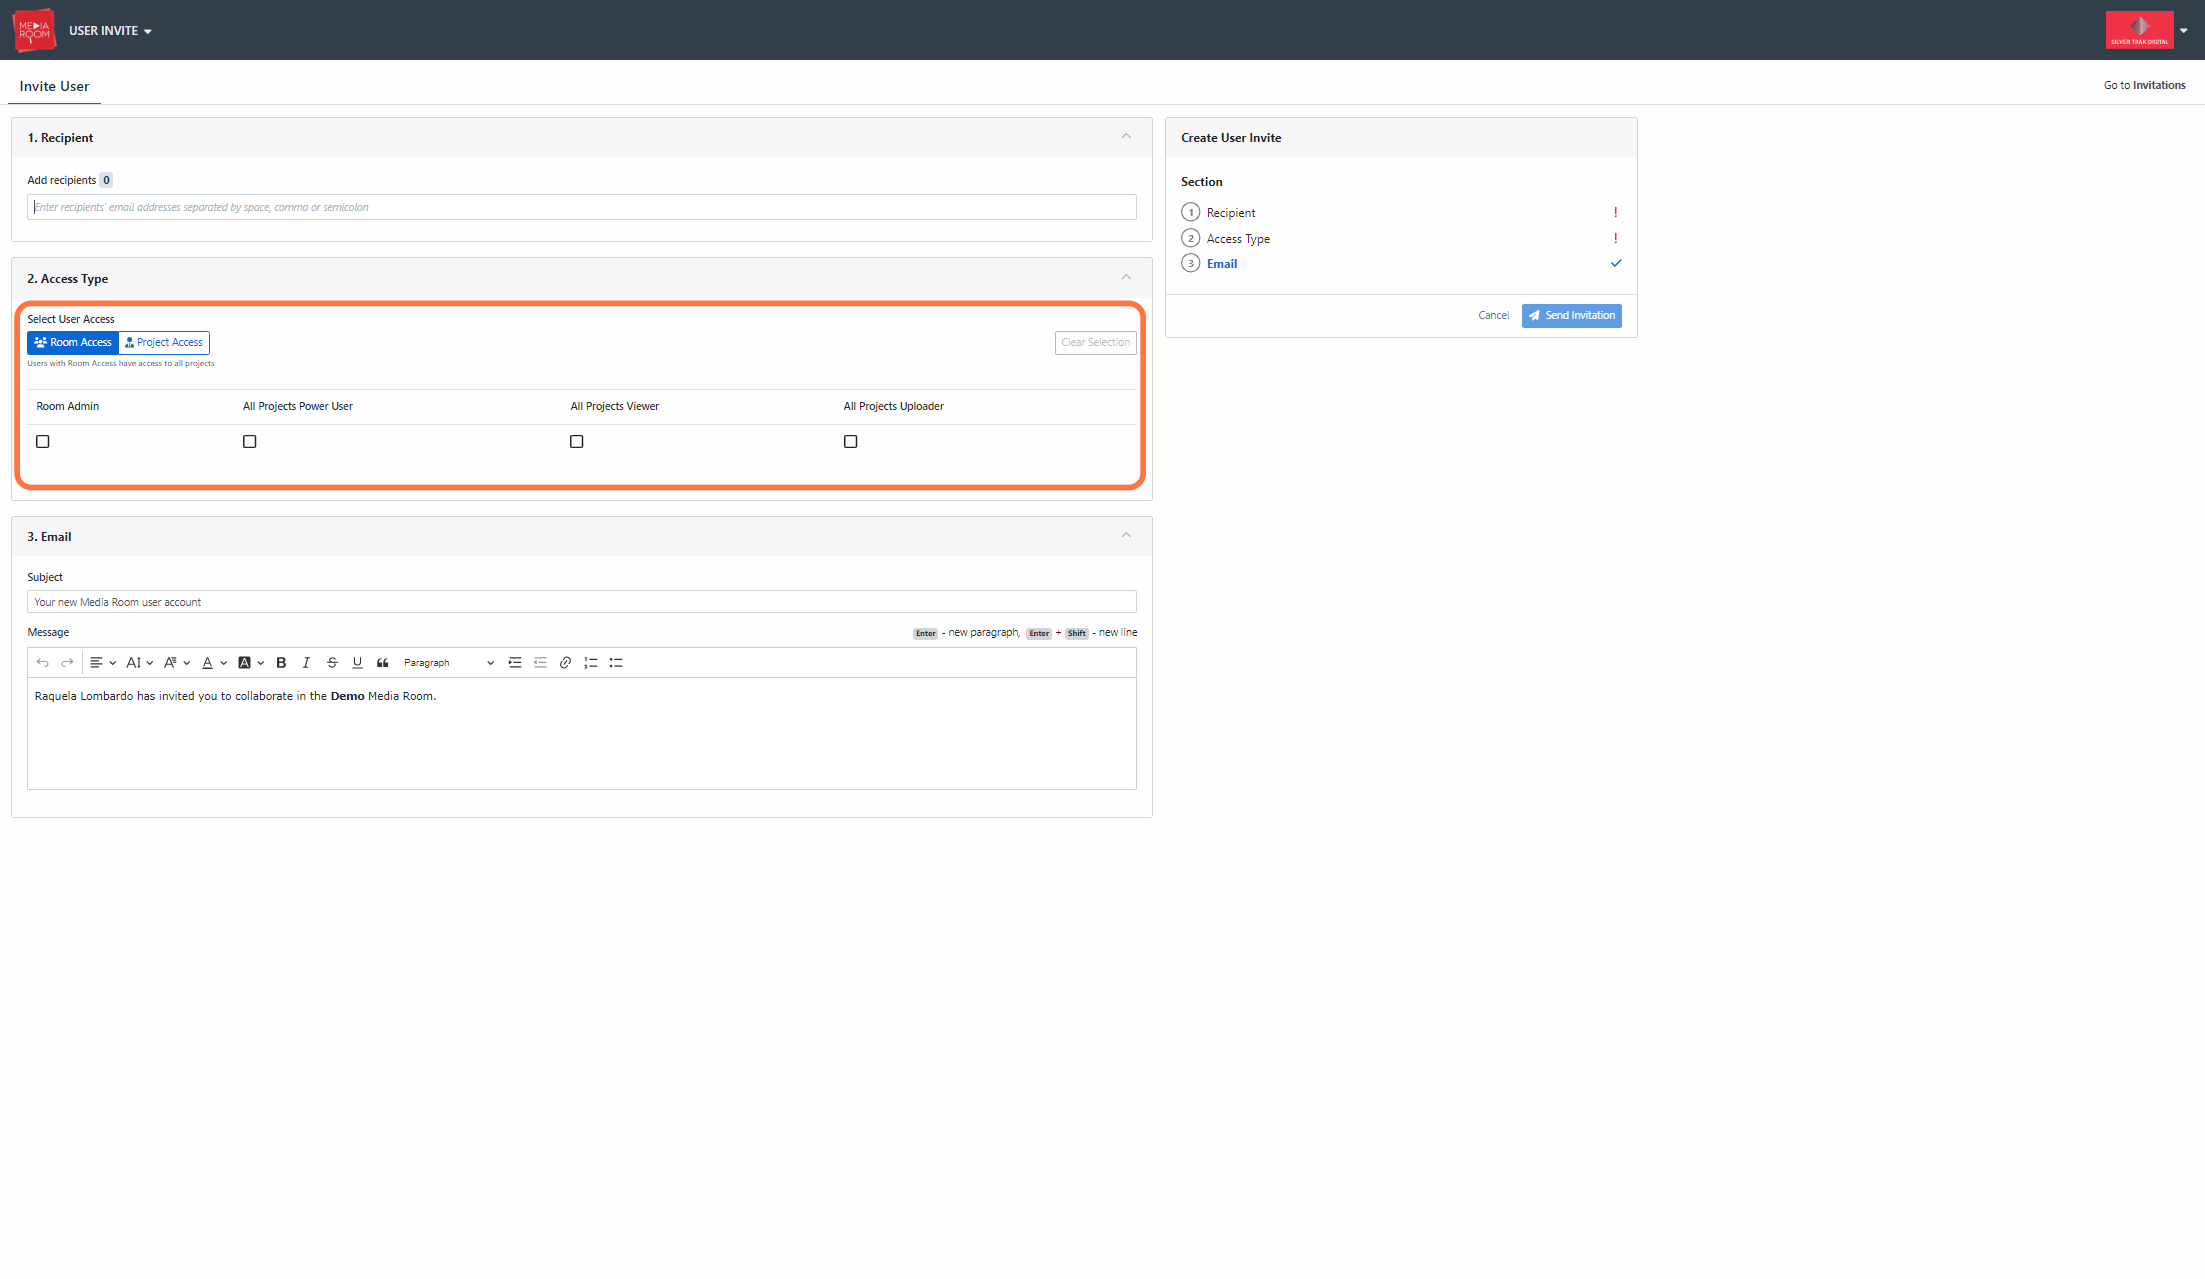
Task: Go to Invitations link
Action: coord(2144,86)
